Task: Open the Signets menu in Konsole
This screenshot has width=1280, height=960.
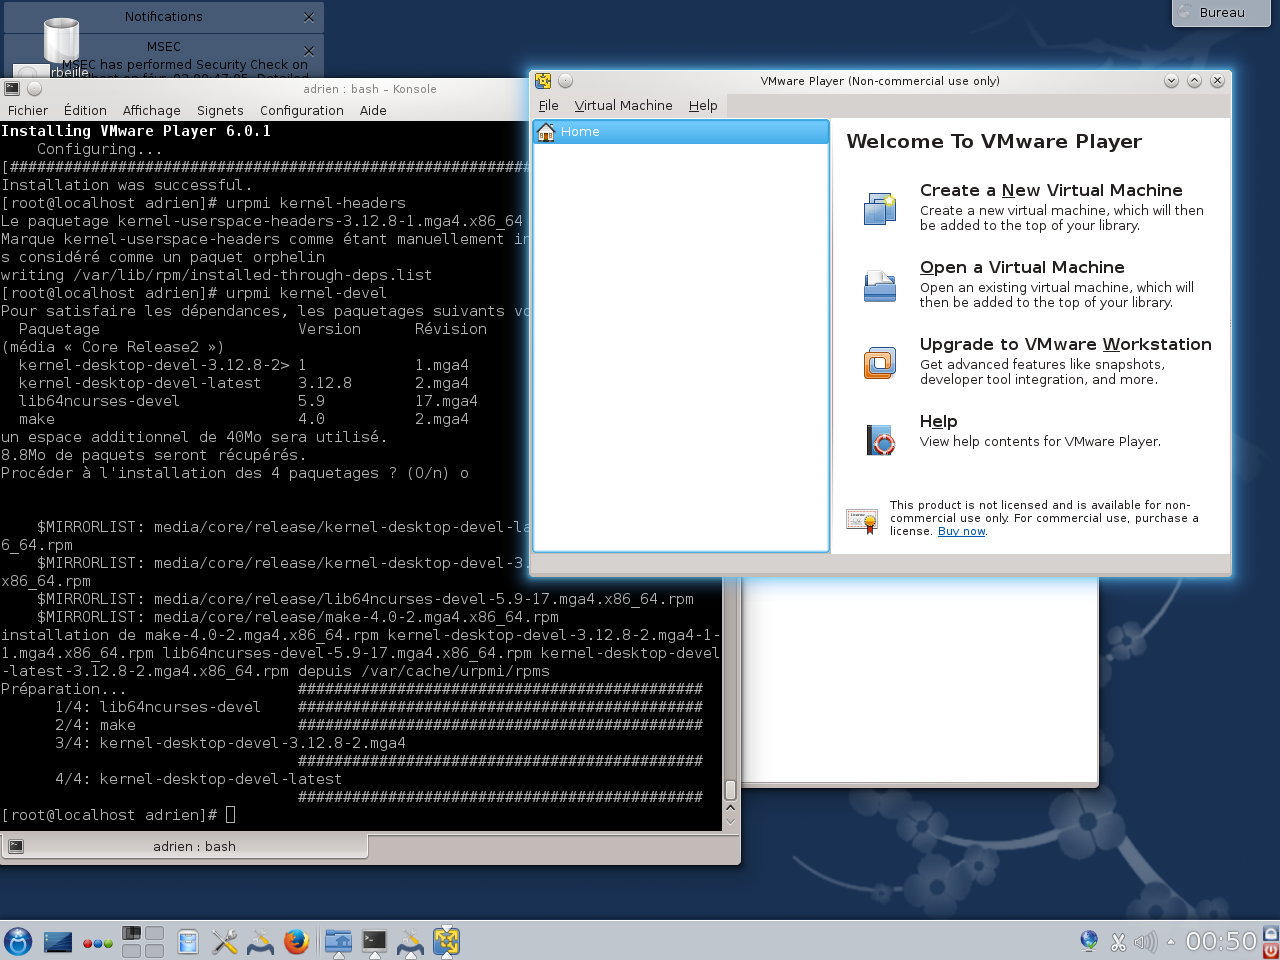Action: 220,111
